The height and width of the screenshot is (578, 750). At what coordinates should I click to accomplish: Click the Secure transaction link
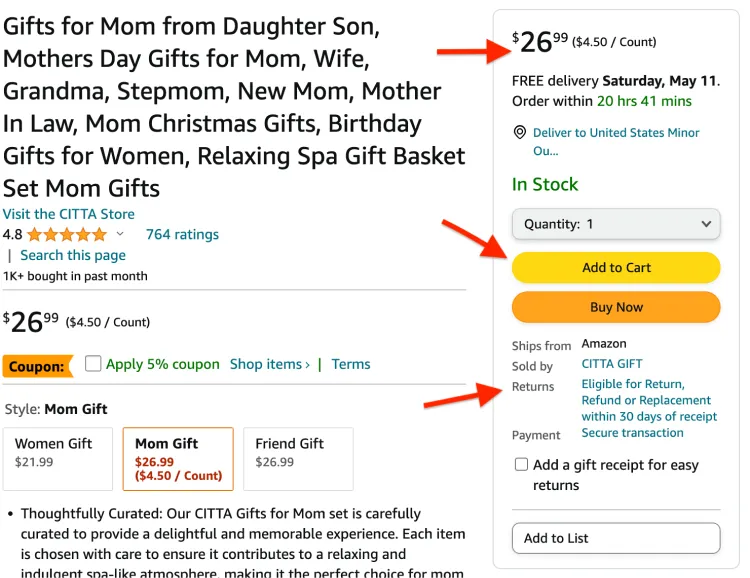tap(632, 433)
